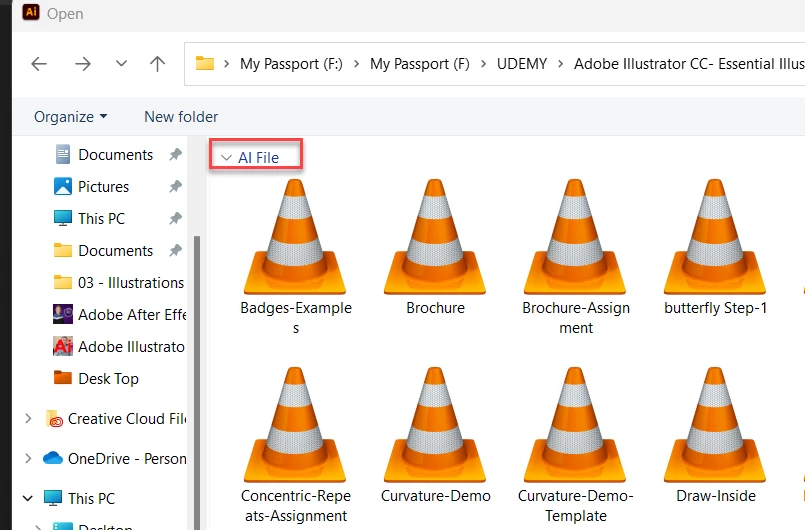Open pinned Documents in quick access

[116, 155]
